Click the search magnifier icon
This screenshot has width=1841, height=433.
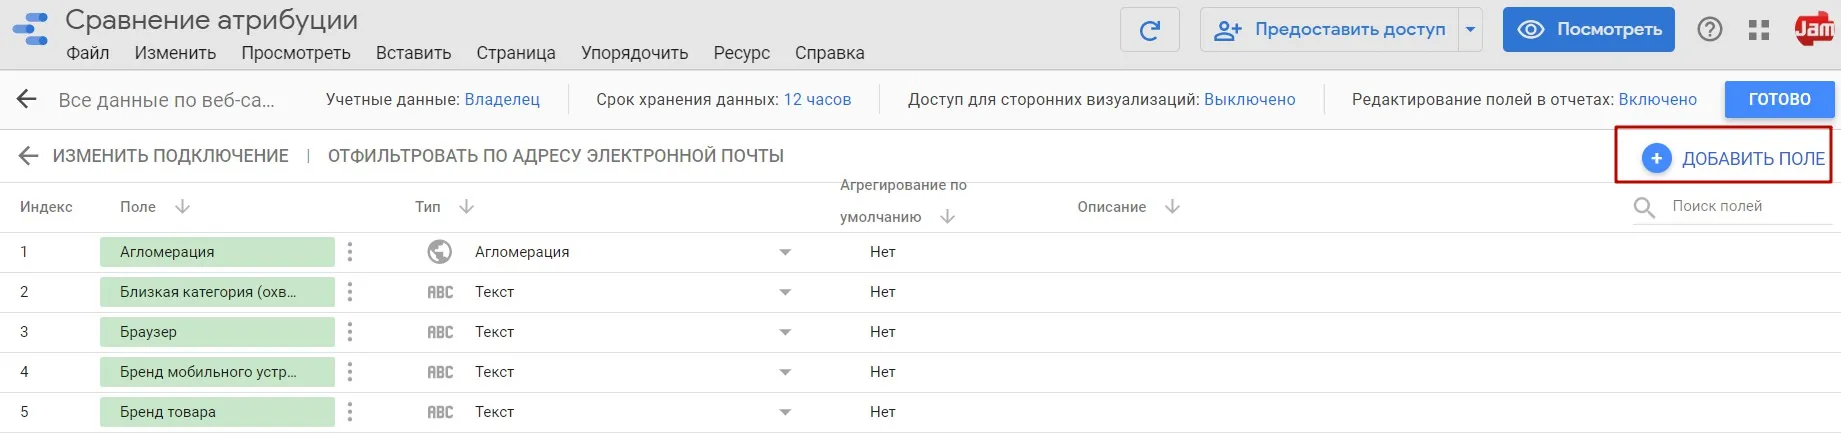[x=1644, y=207]
